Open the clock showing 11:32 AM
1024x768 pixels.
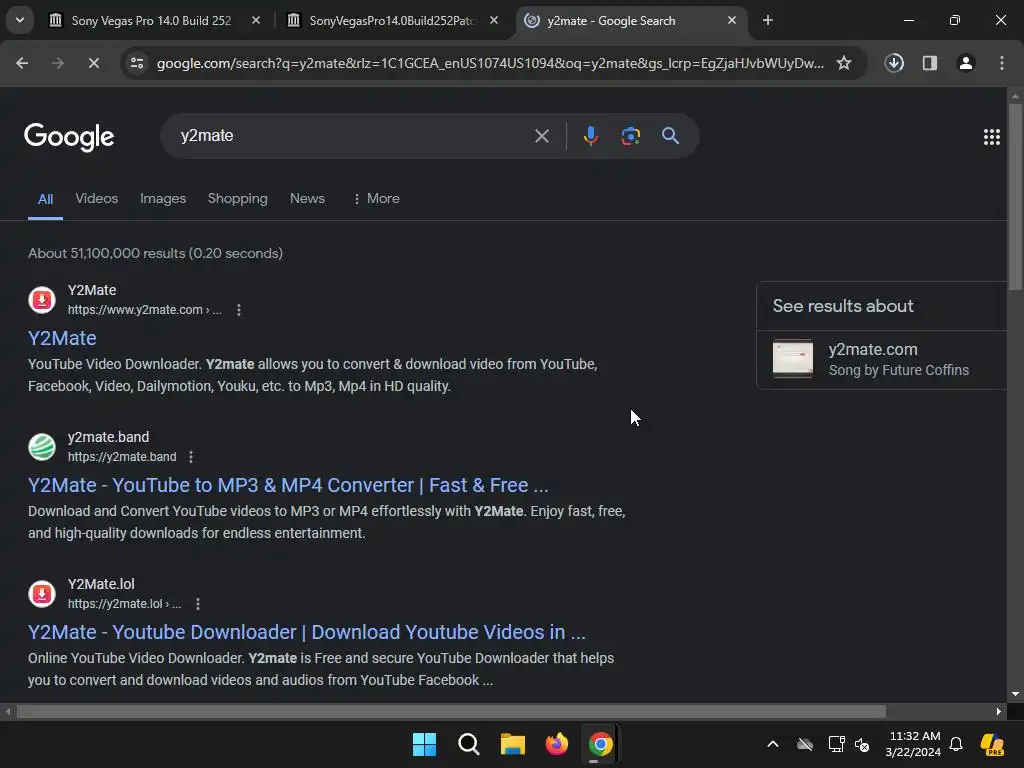(914, 744)
